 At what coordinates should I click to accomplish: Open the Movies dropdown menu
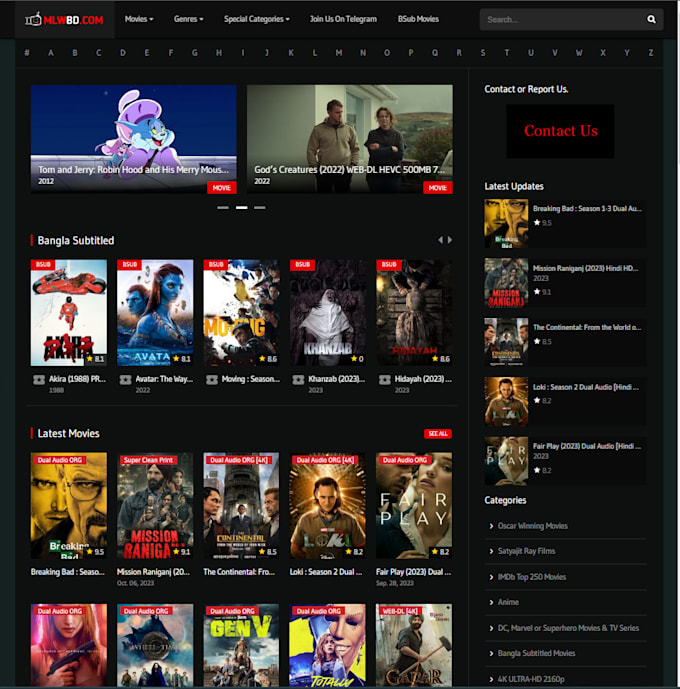point(139,19)
